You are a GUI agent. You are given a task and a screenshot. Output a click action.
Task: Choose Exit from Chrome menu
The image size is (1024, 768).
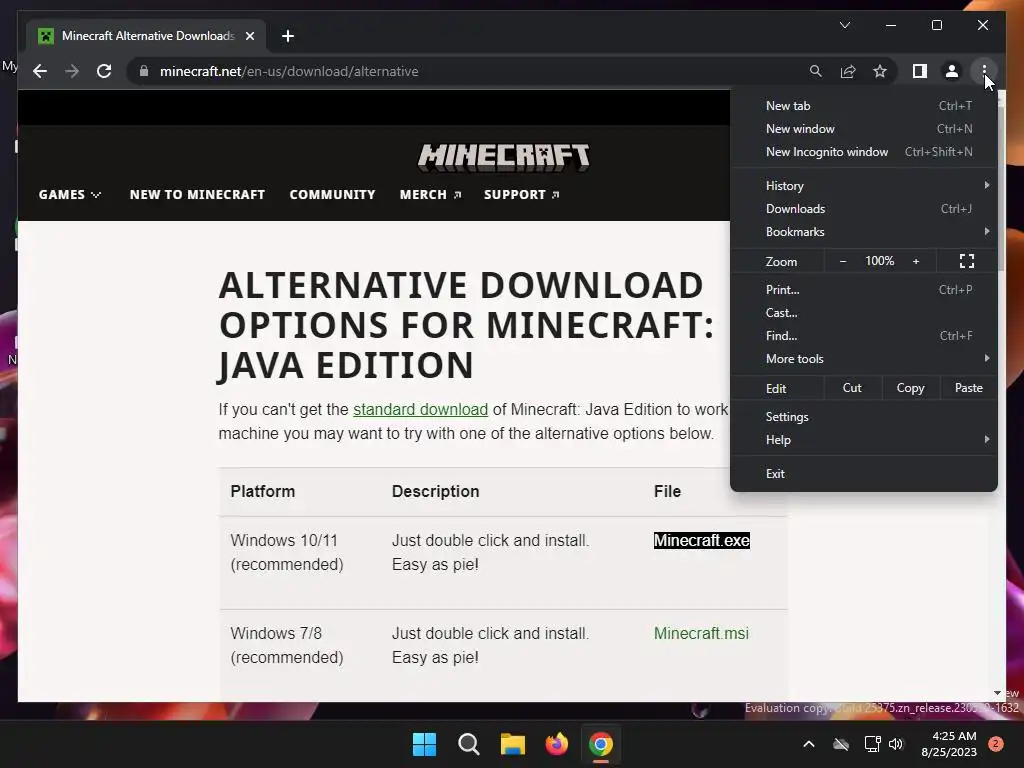tap(864, 473)
